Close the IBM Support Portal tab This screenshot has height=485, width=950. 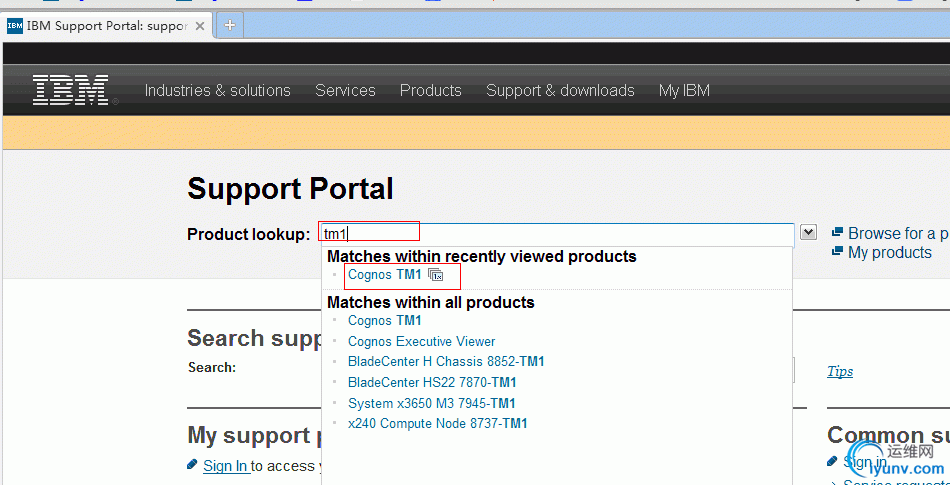[200, 25]
